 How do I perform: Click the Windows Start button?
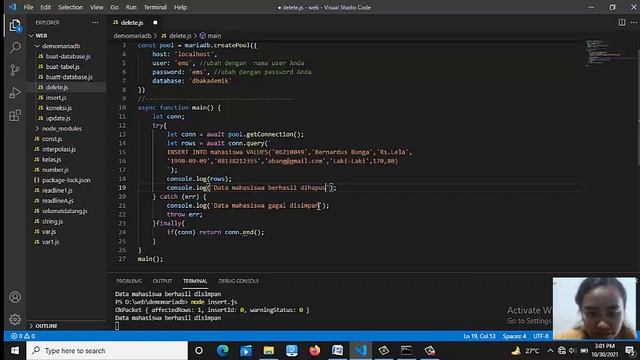pyautogui.click(x=15, y=351)
